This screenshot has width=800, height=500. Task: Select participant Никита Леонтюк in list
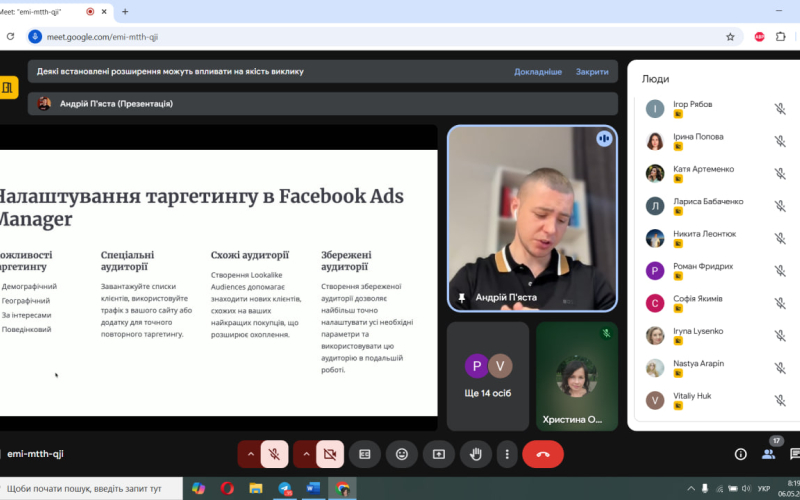(x=717, y=238)
